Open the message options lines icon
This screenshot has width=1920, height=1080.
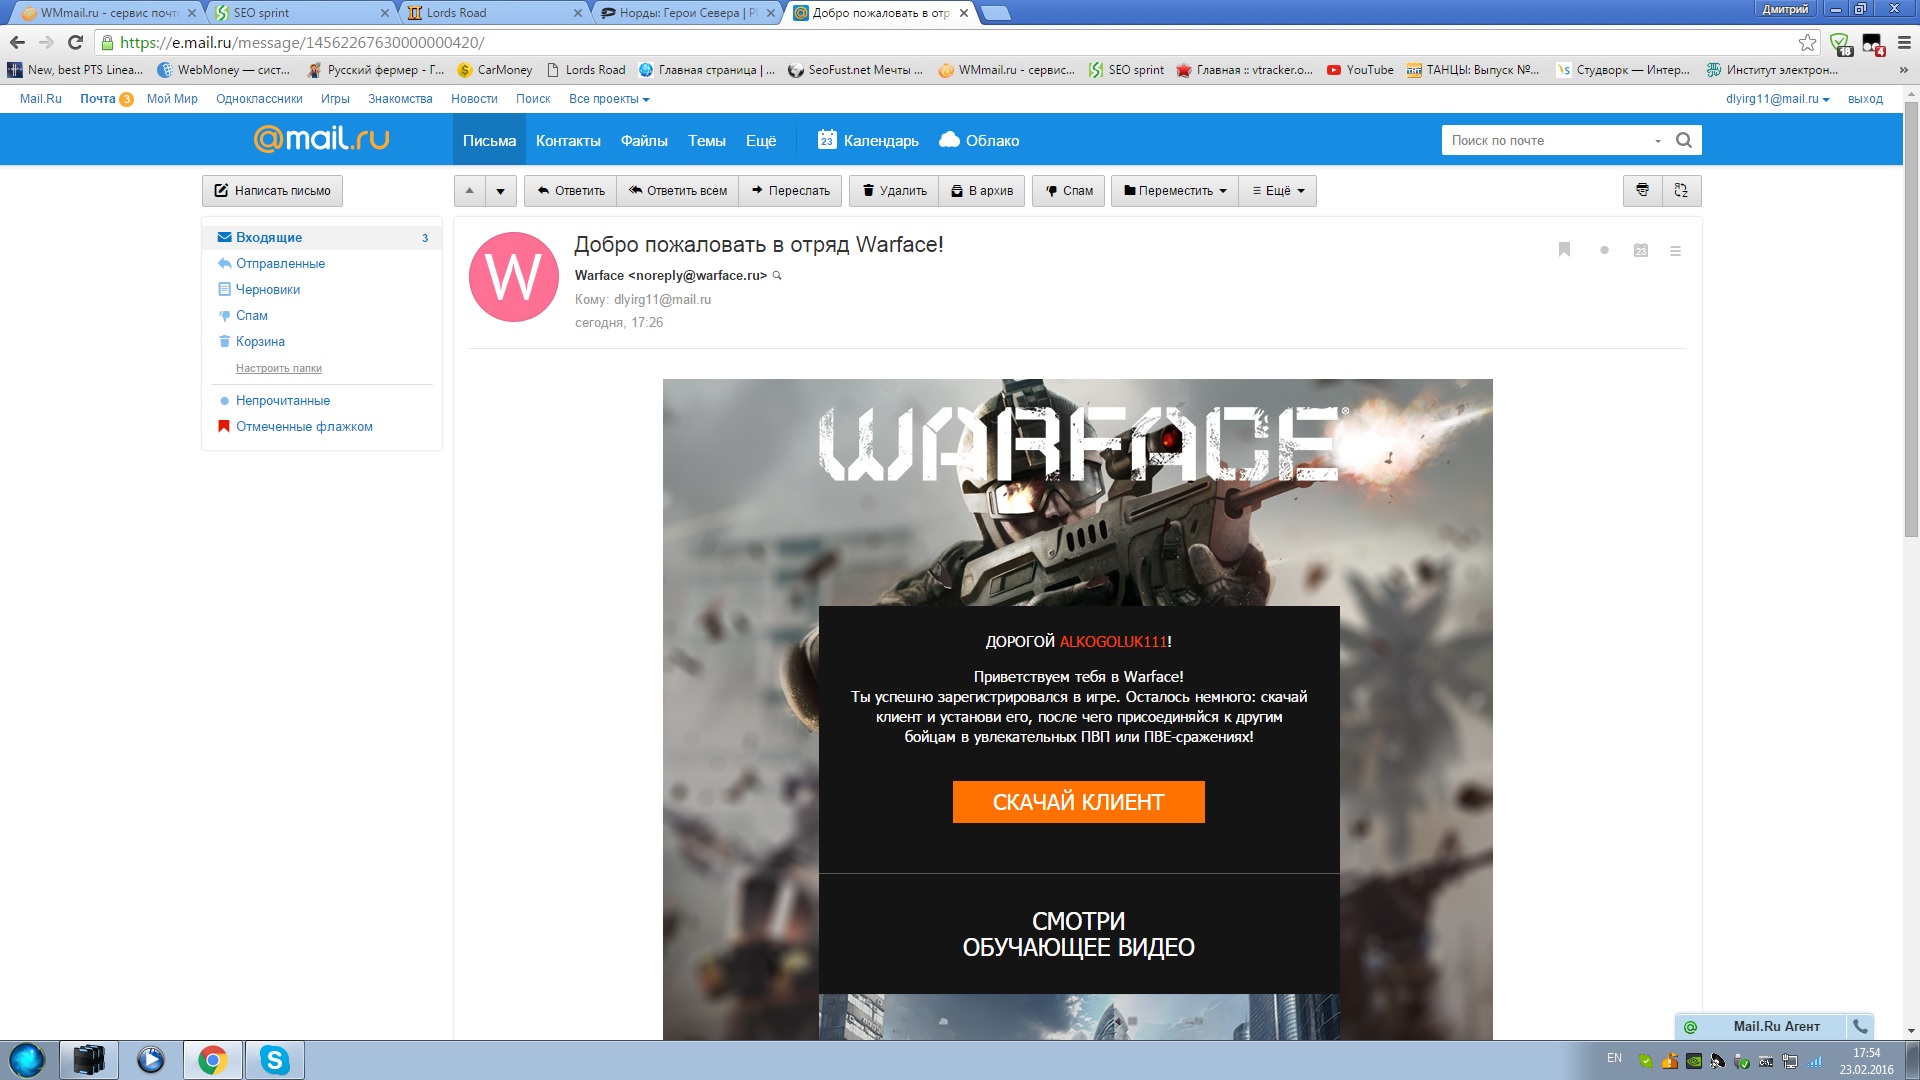pyautogui.click(x=1675, y=250)
